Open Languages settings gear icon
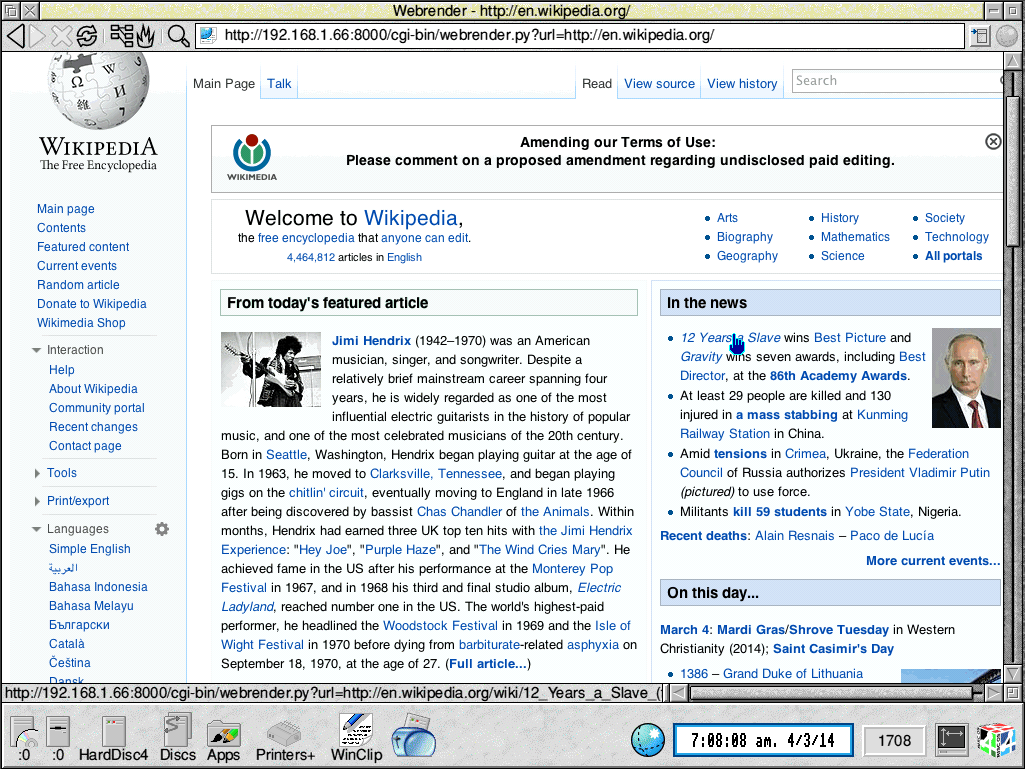Viewport: 1025px width, 769px height. 161,529
